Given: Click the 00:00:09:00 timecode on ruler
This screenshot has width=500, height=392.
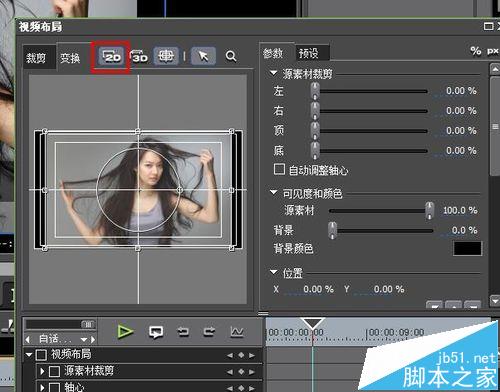Looking at the screenshot, I should [x=396, y=332].
